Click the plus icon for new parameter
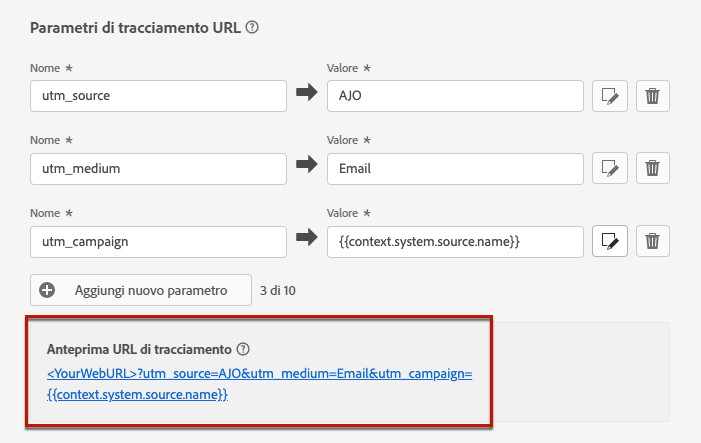Image resolution: width=701 pixels, height=443 pixels. (47, 290)
